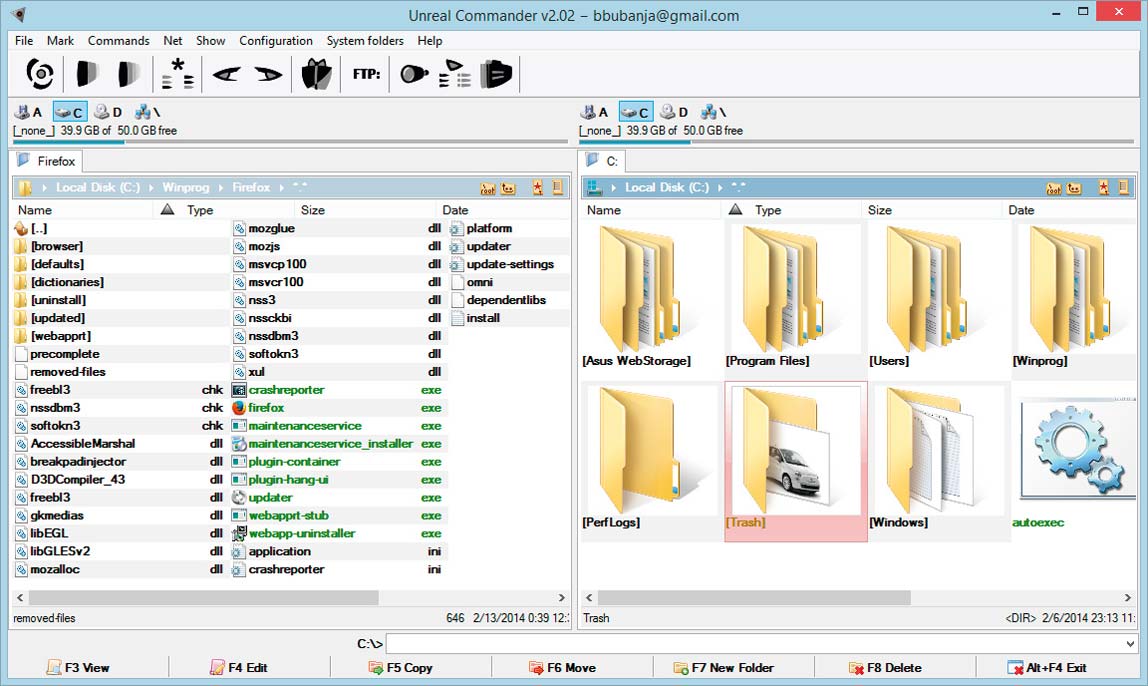Click the right panel horizontal scrollbar thumb

754,598
